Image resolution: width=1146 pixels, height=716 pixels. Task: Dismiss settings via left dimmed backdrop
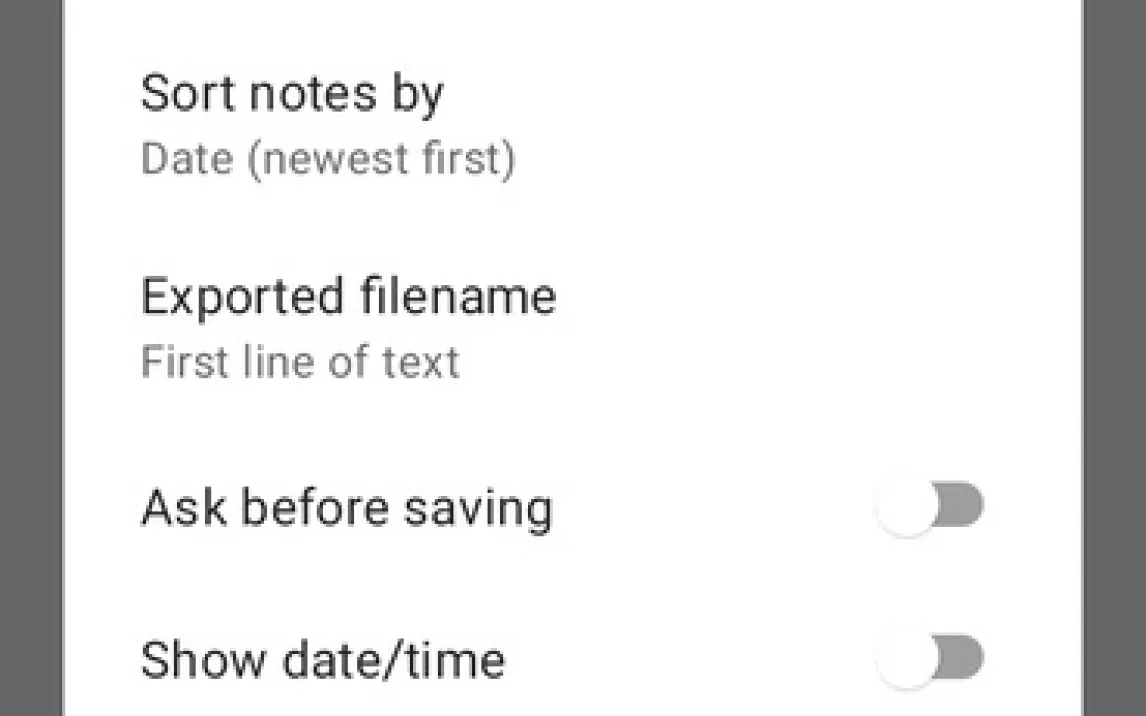click(x=30, y=358)
